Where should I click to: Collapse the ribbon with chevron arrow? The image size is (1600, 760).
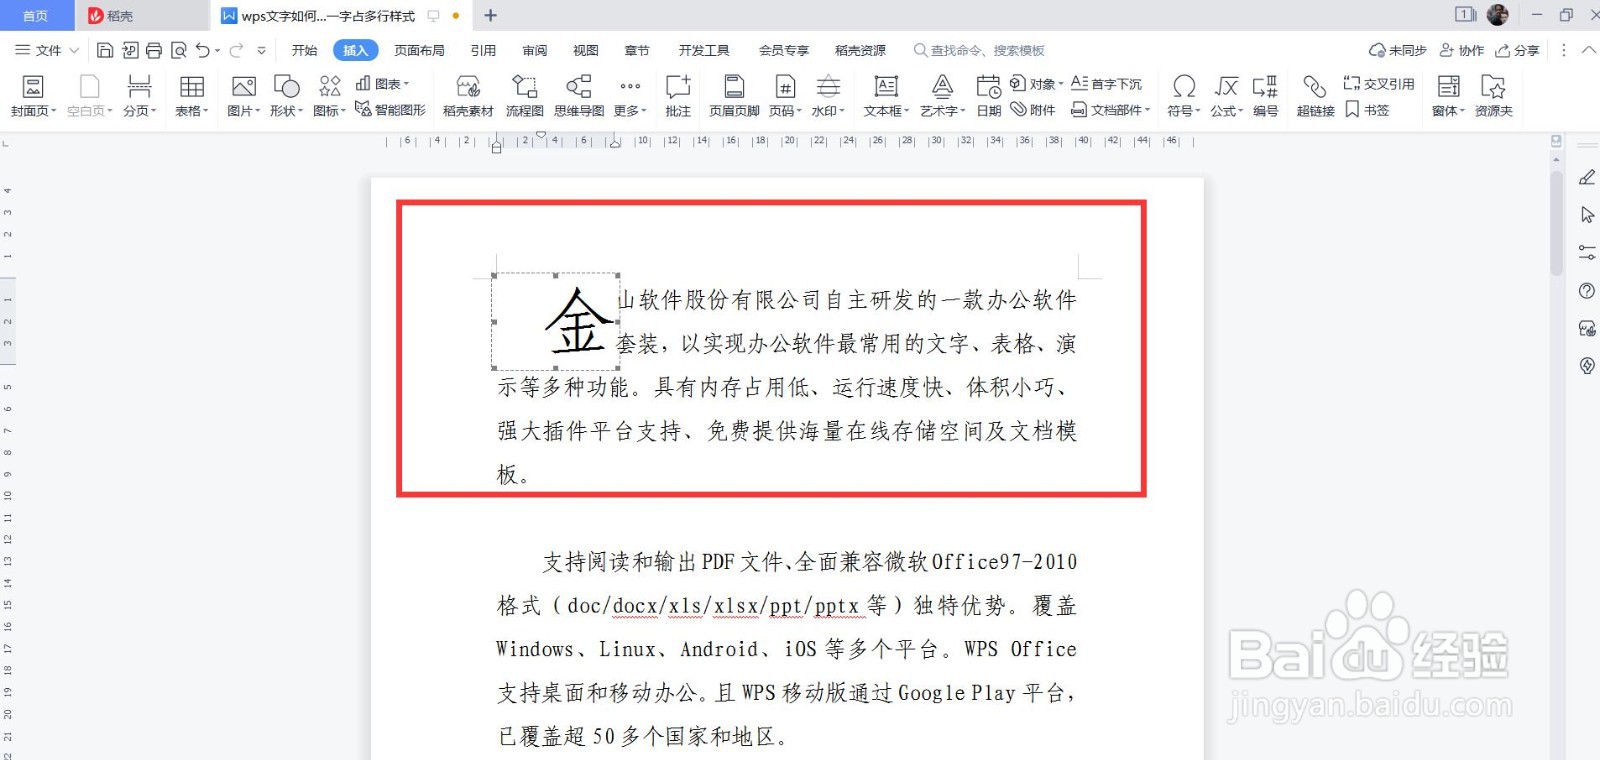coord(1589,50)
